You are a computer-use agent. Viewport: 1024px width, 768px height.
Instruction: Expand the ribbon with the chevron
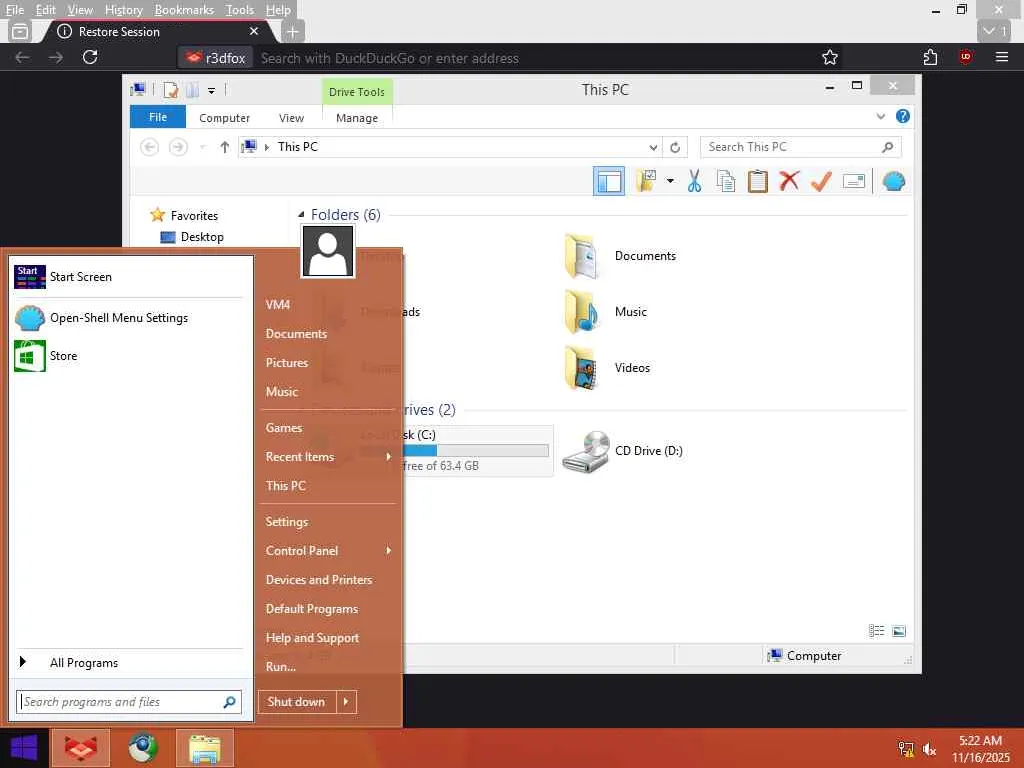pos(880,117)
